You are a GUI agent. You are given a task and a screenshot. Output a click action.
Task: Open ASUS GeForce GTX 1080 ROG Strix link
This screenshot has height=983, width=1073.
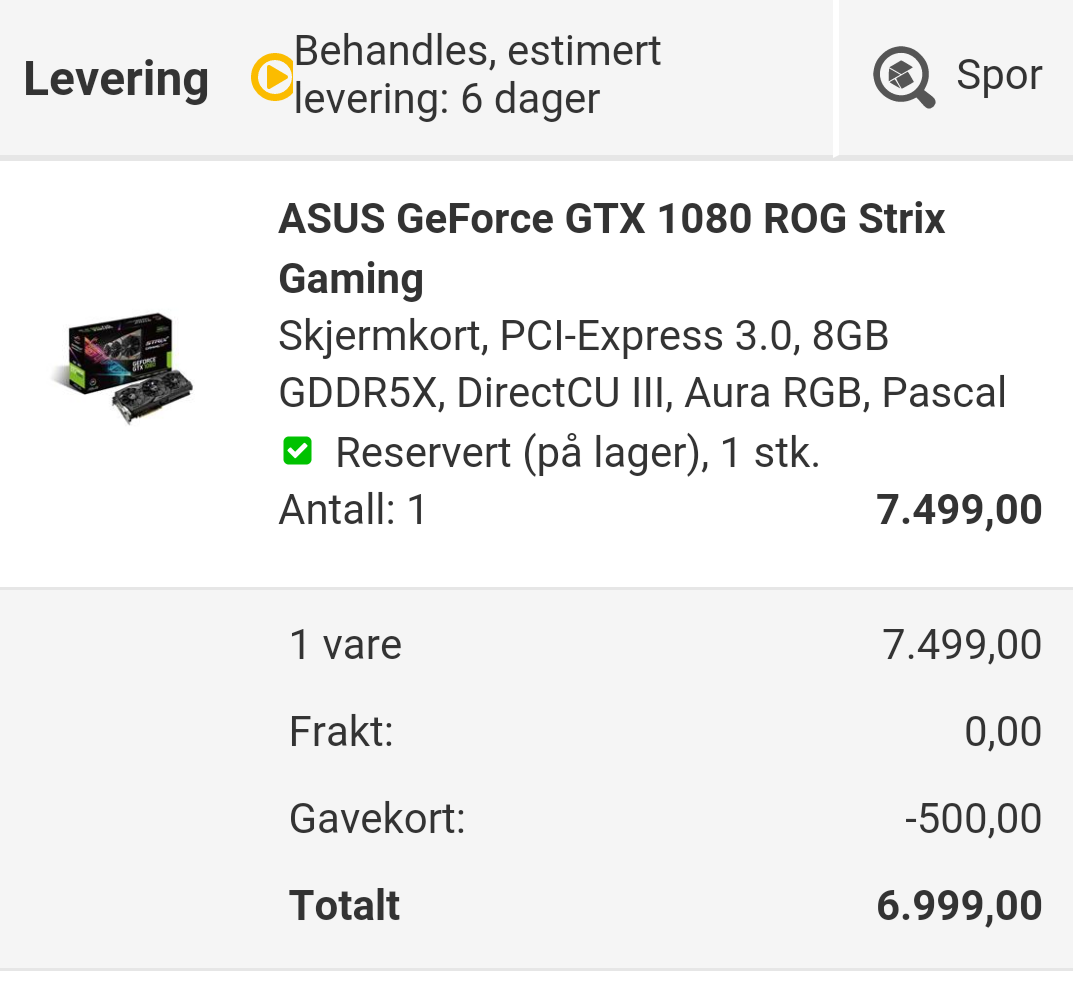[x=611, y=248]
